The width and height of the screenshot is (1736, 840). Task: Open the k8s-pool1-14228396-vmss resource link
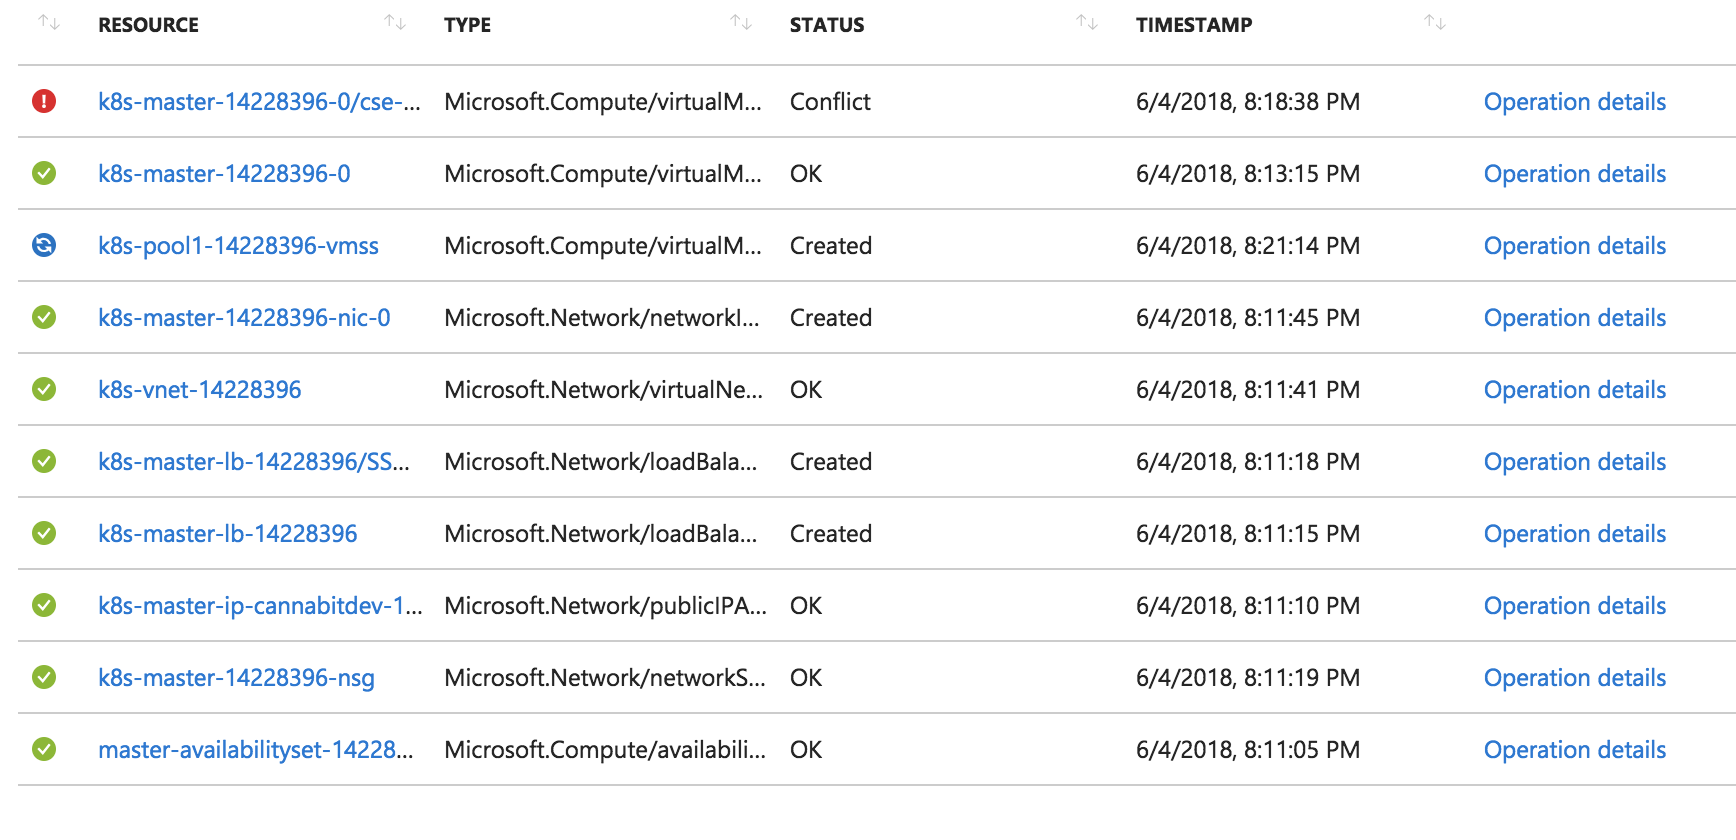coord(238,245)
